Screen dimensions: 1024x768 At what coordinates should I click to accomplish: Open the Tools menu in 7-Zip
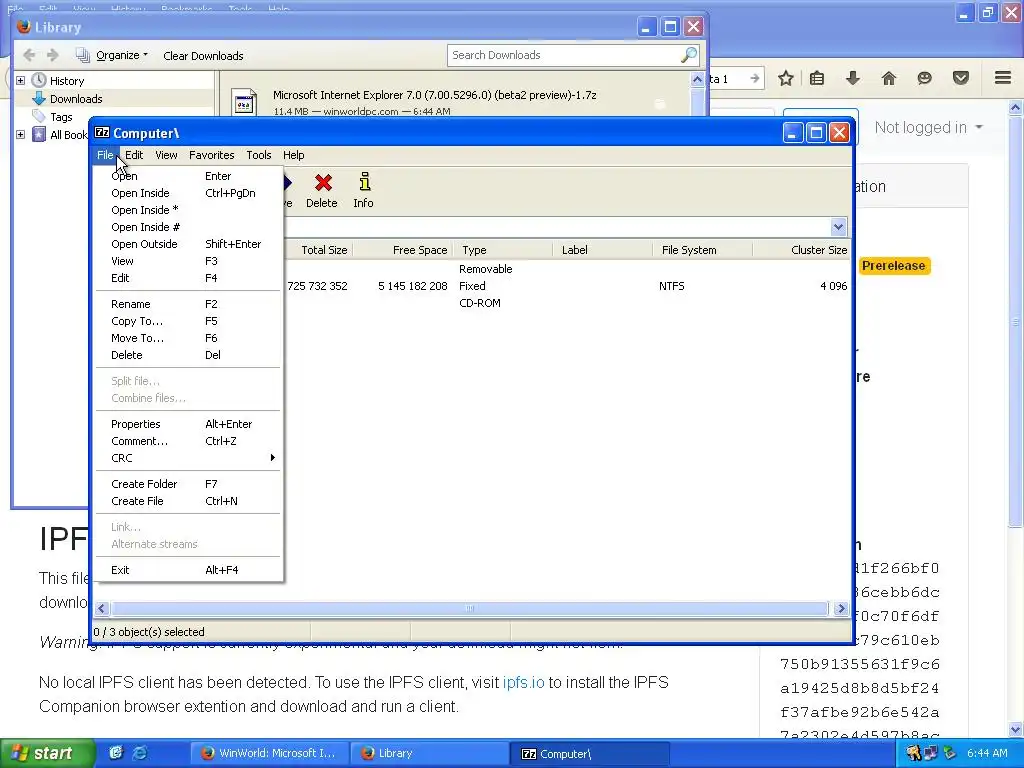tap(259, 155)
